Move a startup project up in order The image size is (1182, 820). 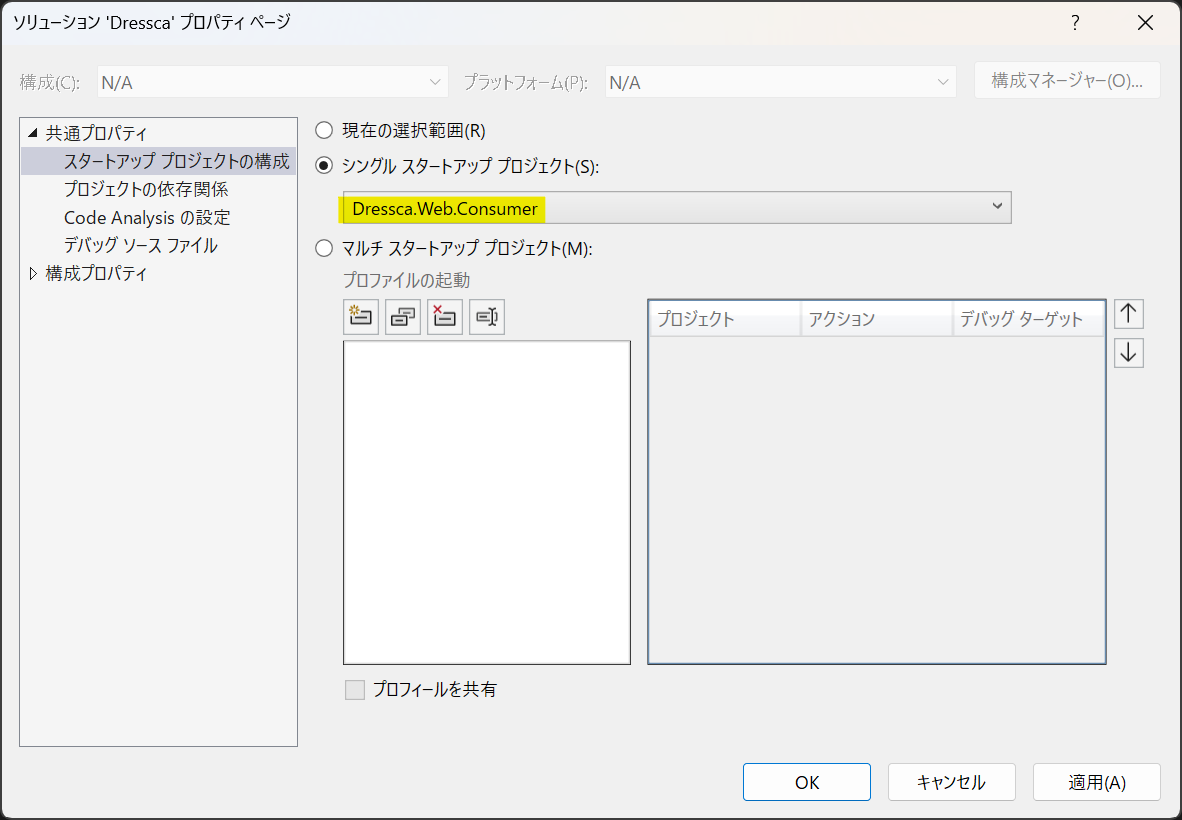click(1128, 313)
